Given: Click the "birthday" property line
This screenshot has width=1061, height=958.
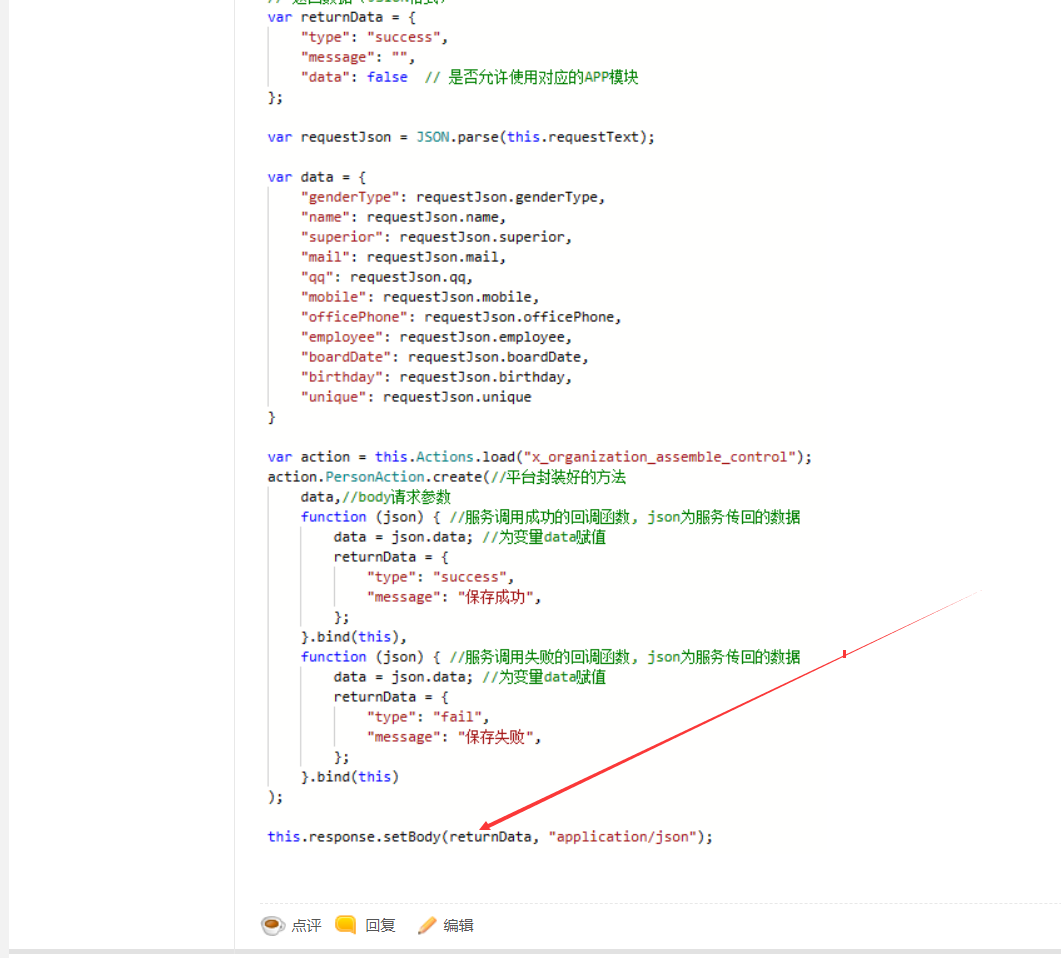Looking at the screenshot, I should [436, 377].
